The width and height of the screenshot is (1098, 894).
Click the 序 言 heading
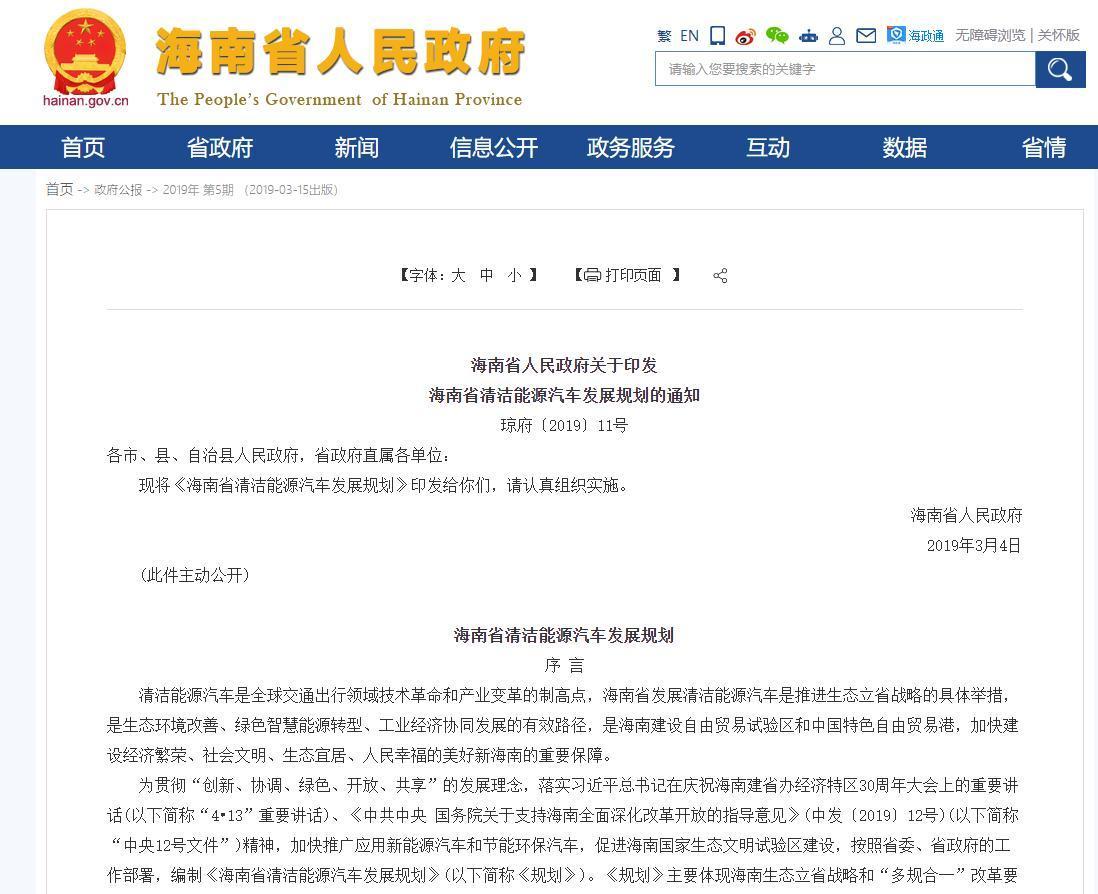point(564,665)
